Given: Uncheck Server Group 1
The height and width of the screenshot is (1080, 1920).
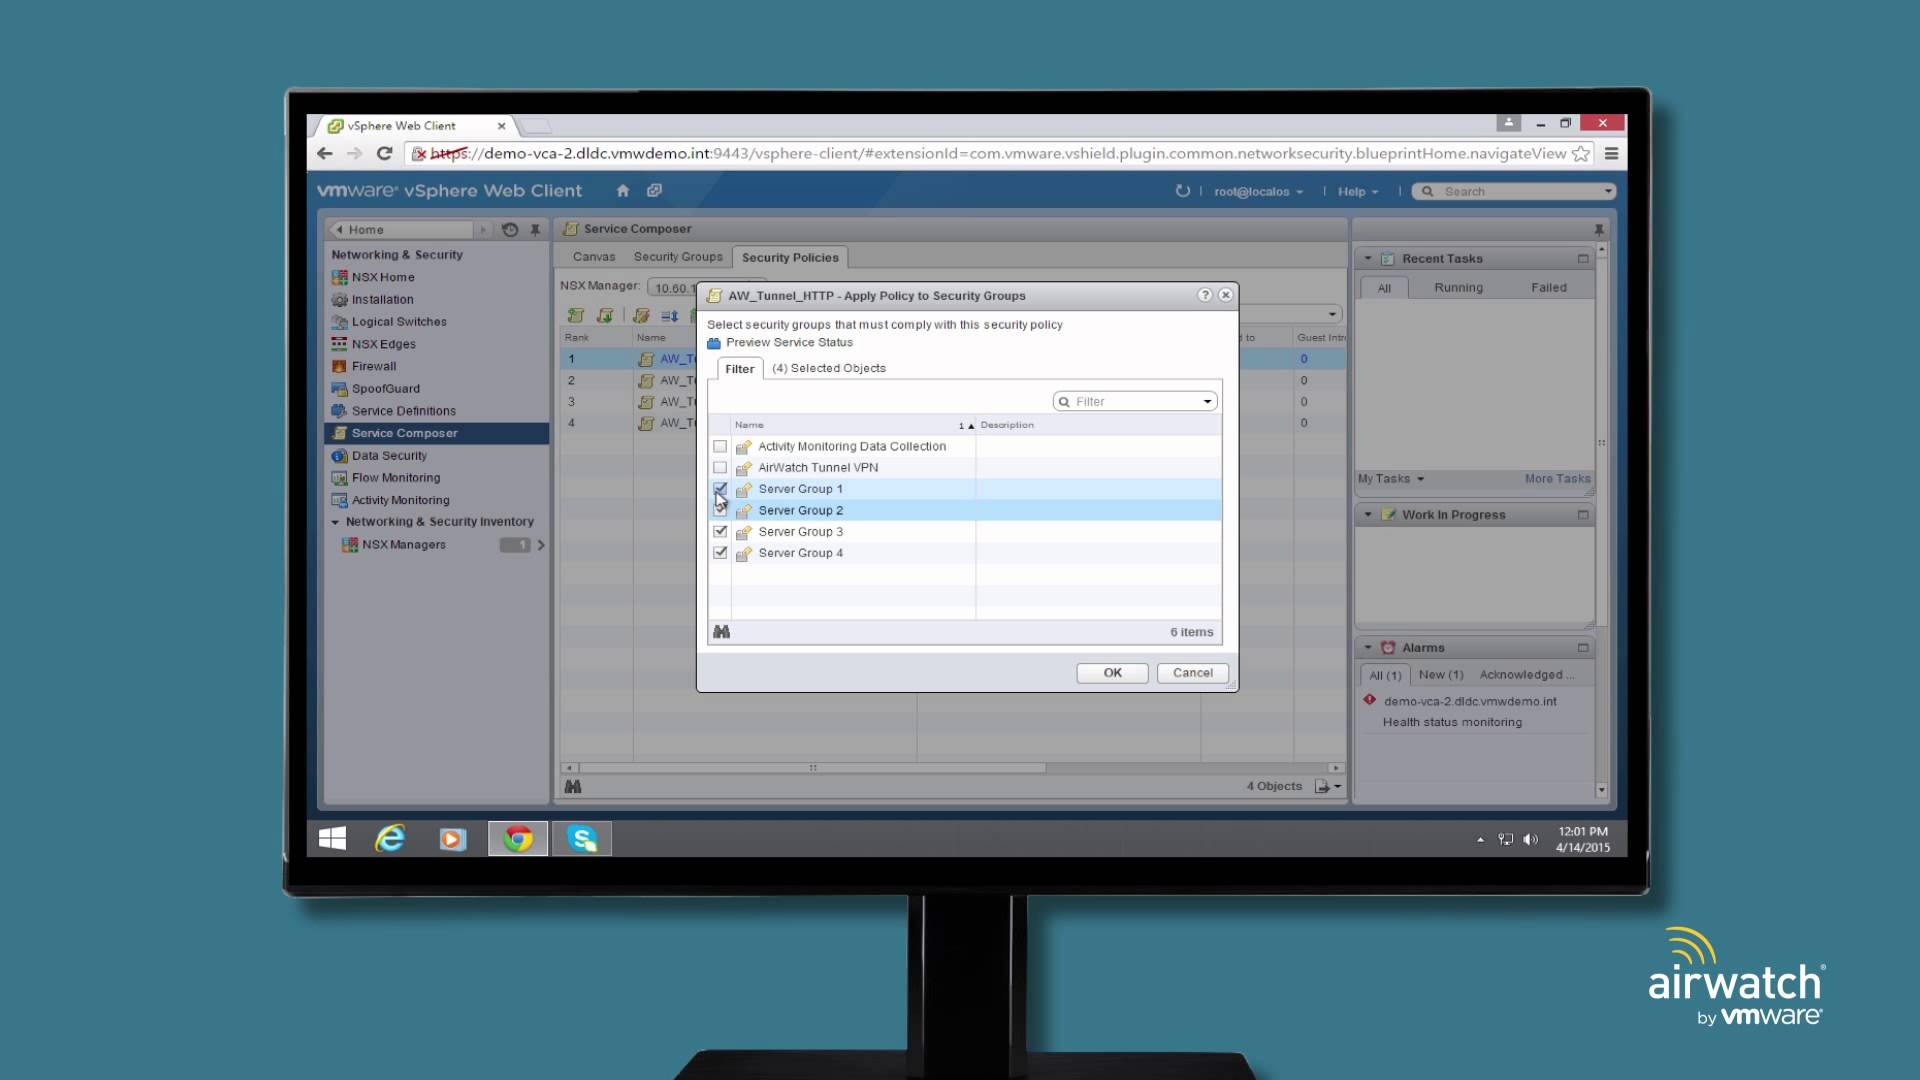Looking at the screenshot, I should pyautogui.click(x=720, y=489).
